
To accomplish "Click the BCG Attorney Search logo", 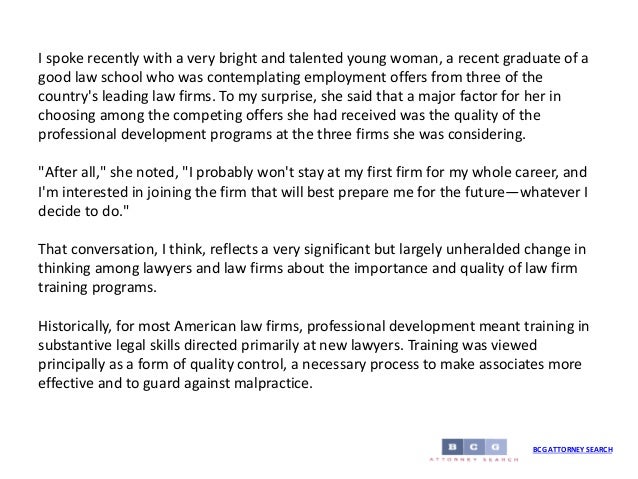I will [x=474, y=450].
